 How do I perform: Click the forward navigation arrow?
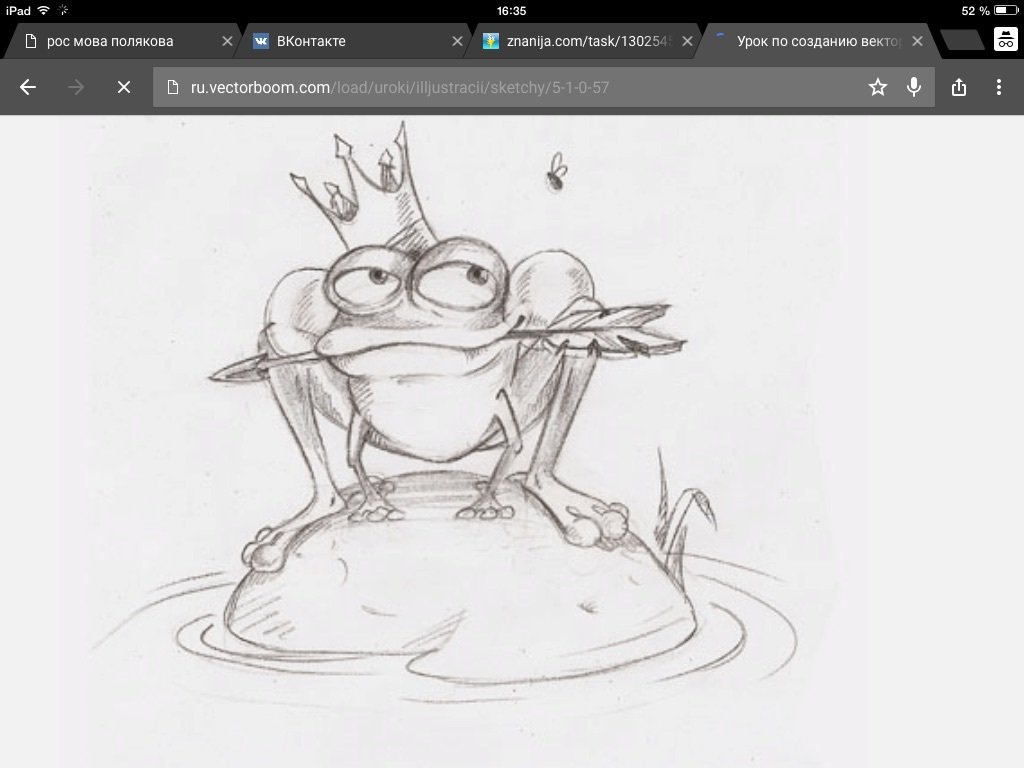click(x=76, y=87)
